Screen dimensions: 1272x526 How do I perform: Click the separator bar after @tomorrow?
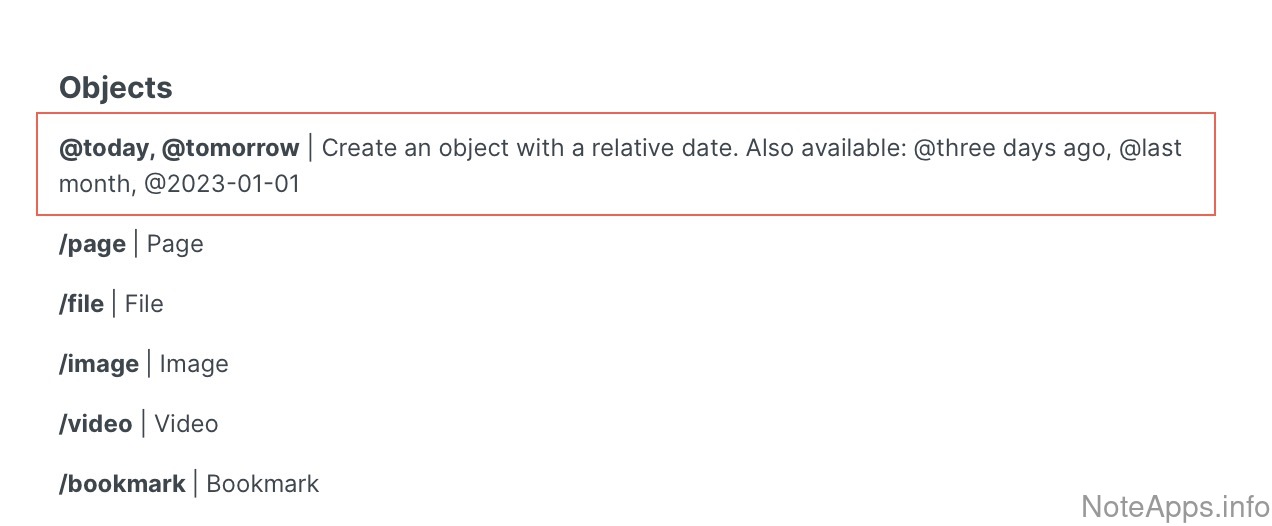(310, 148)
